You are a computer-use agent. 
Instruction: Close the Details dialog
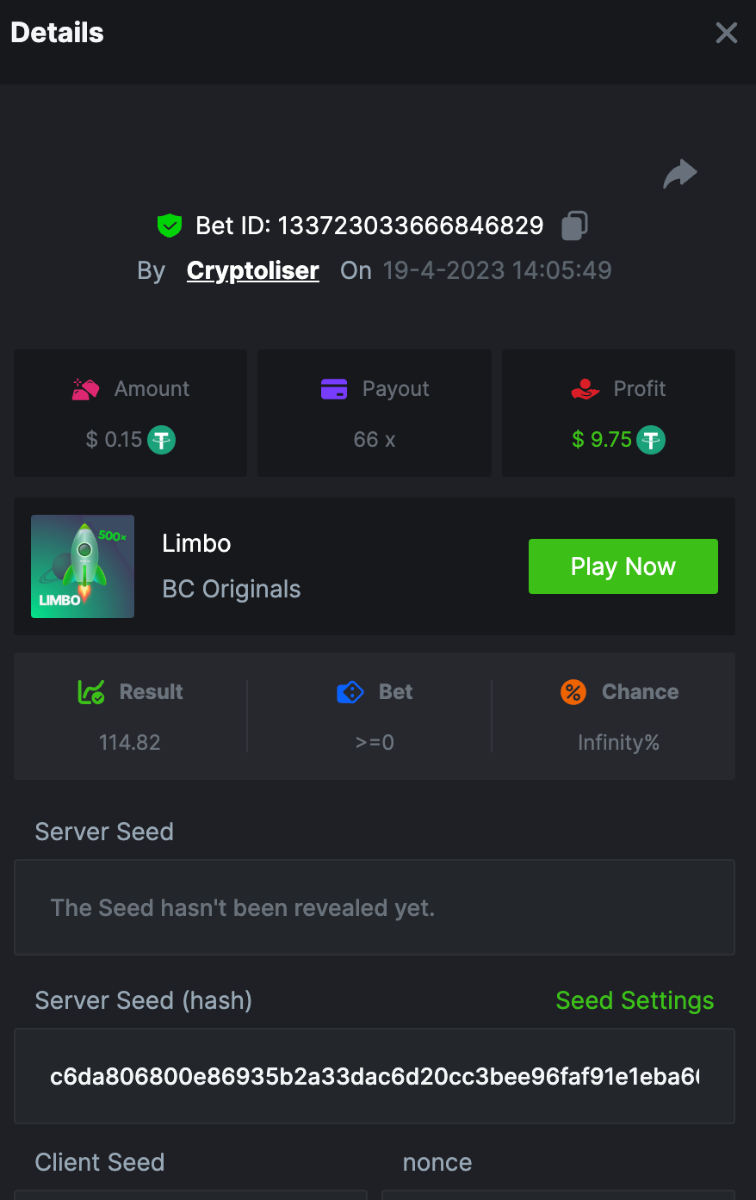point(726,33)
